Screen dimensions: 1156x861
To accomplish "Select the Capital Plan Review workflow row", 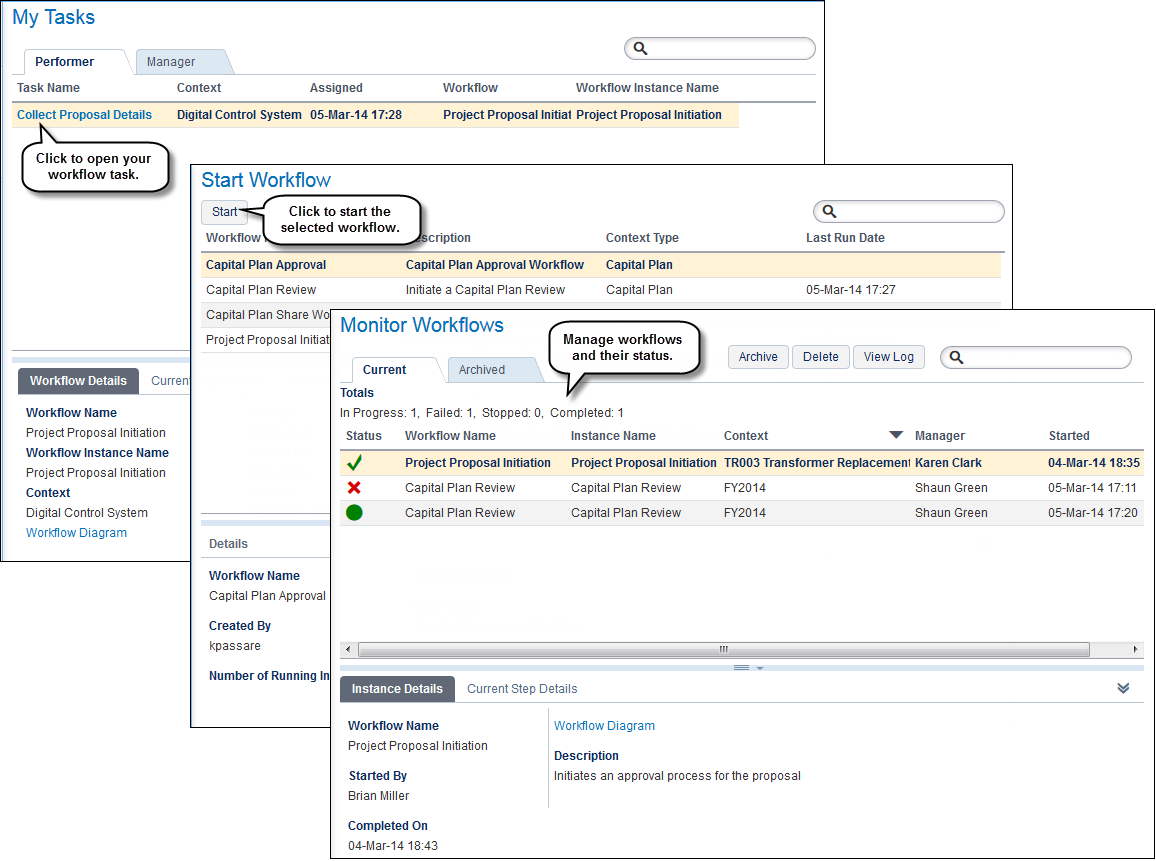I will click(601, 290).
